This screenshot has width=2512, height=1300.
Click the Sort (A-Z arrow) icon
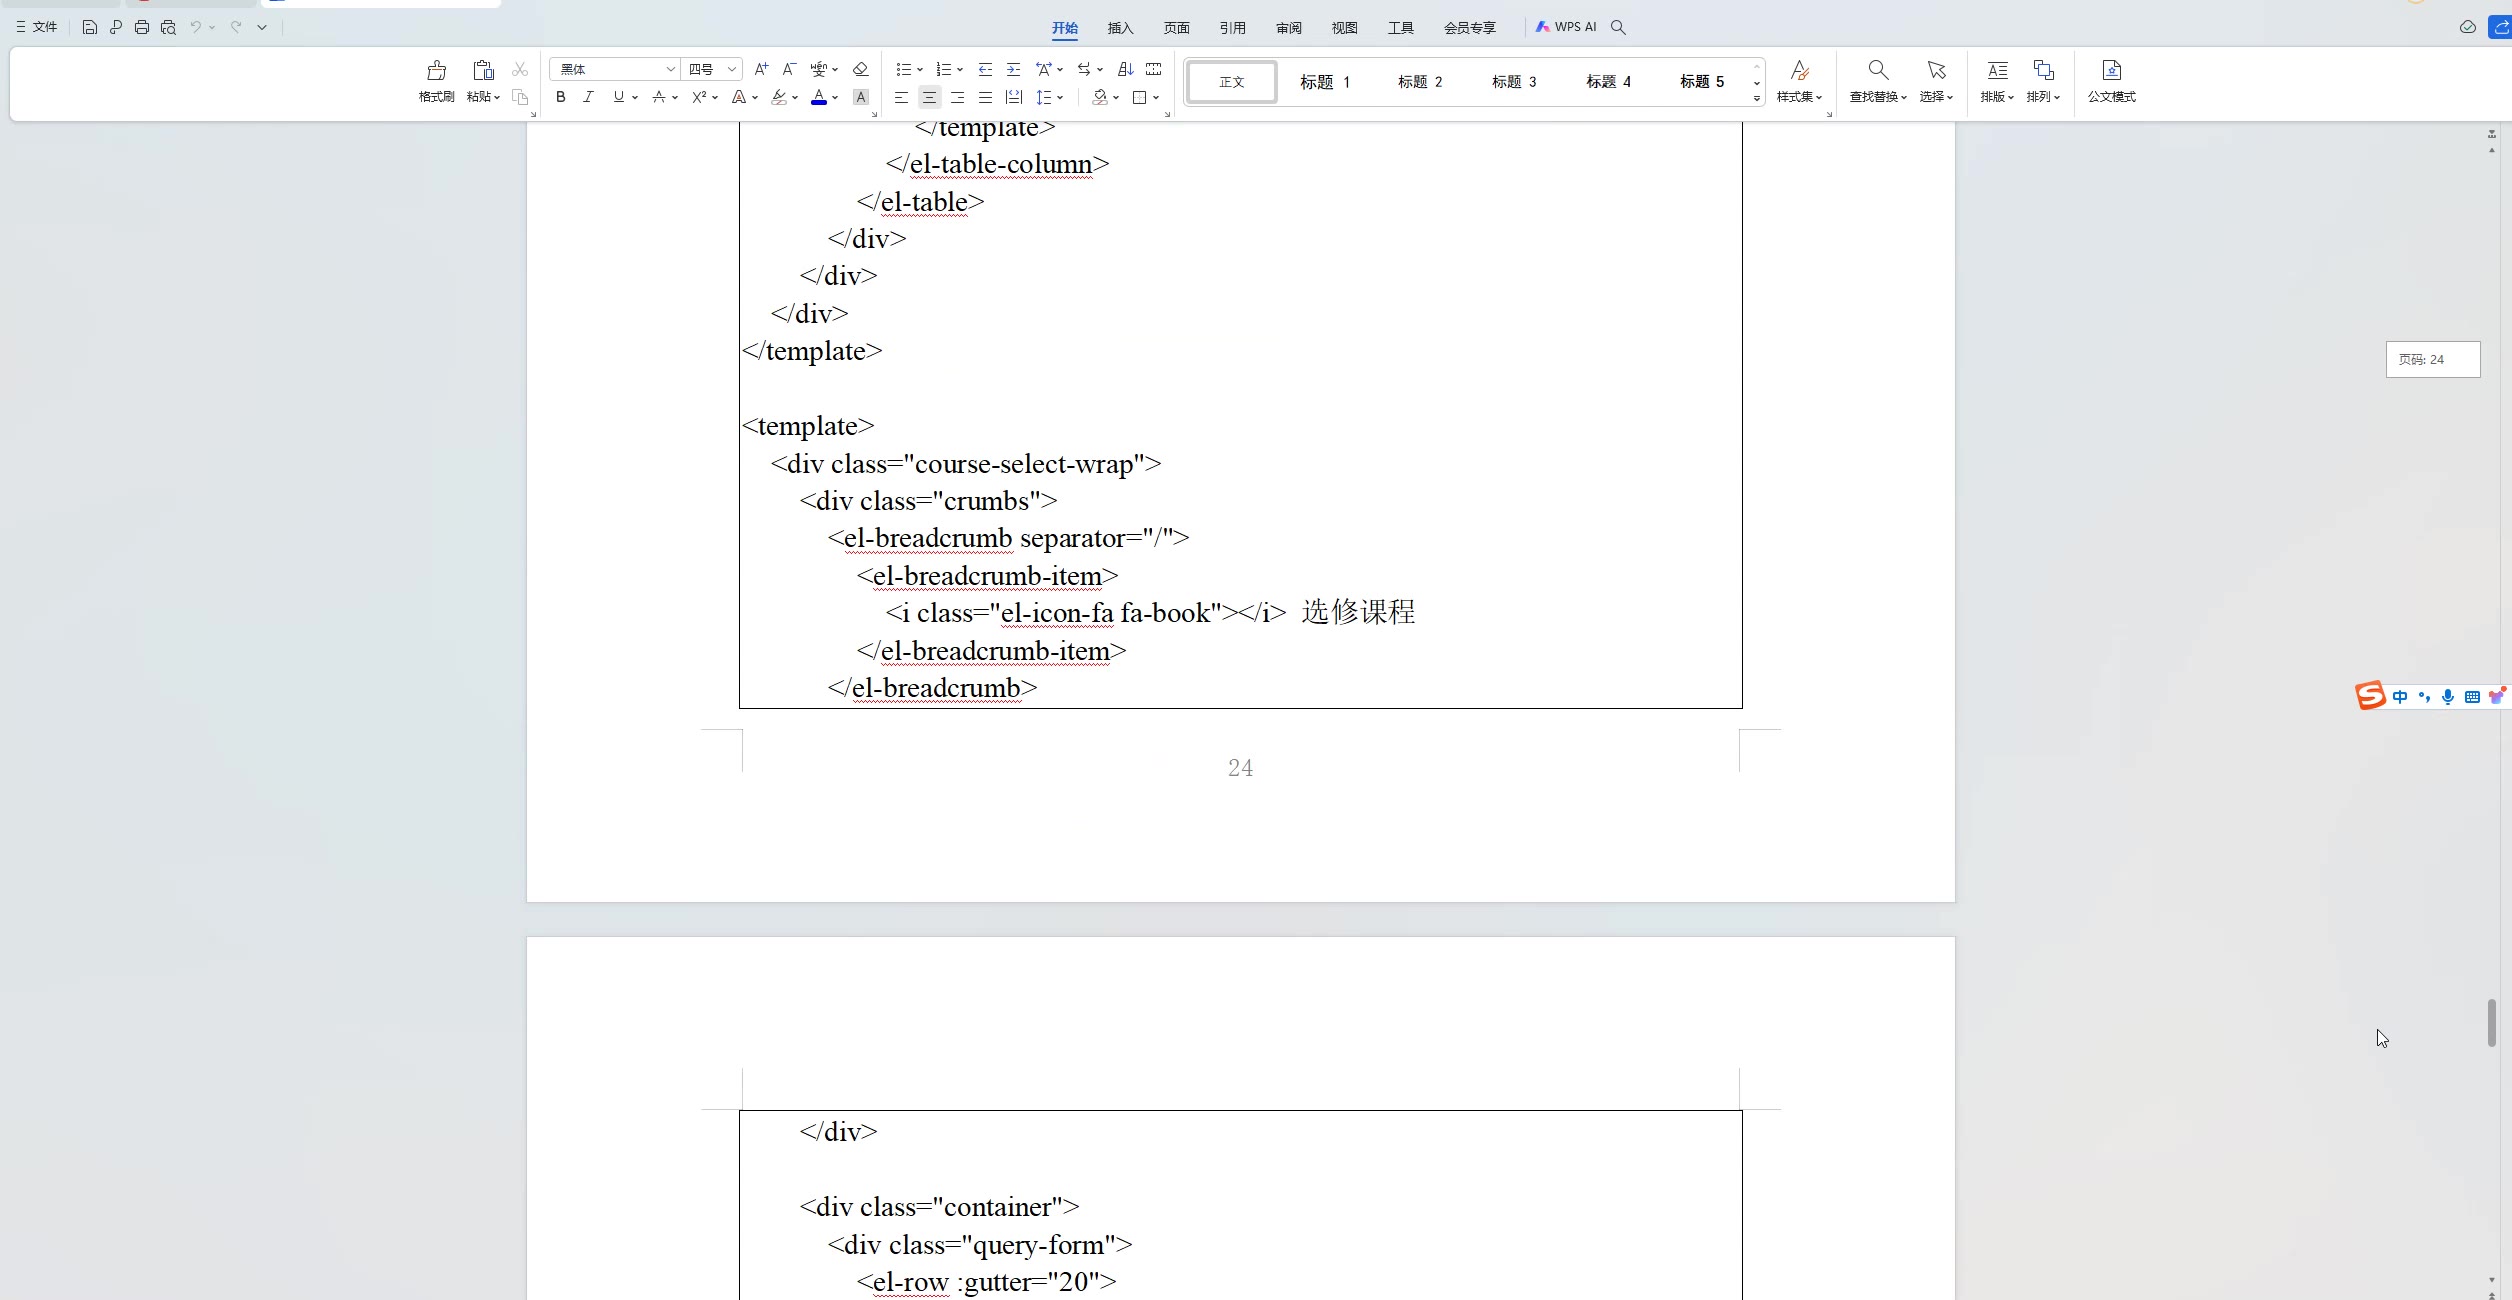pos(1125,69)
